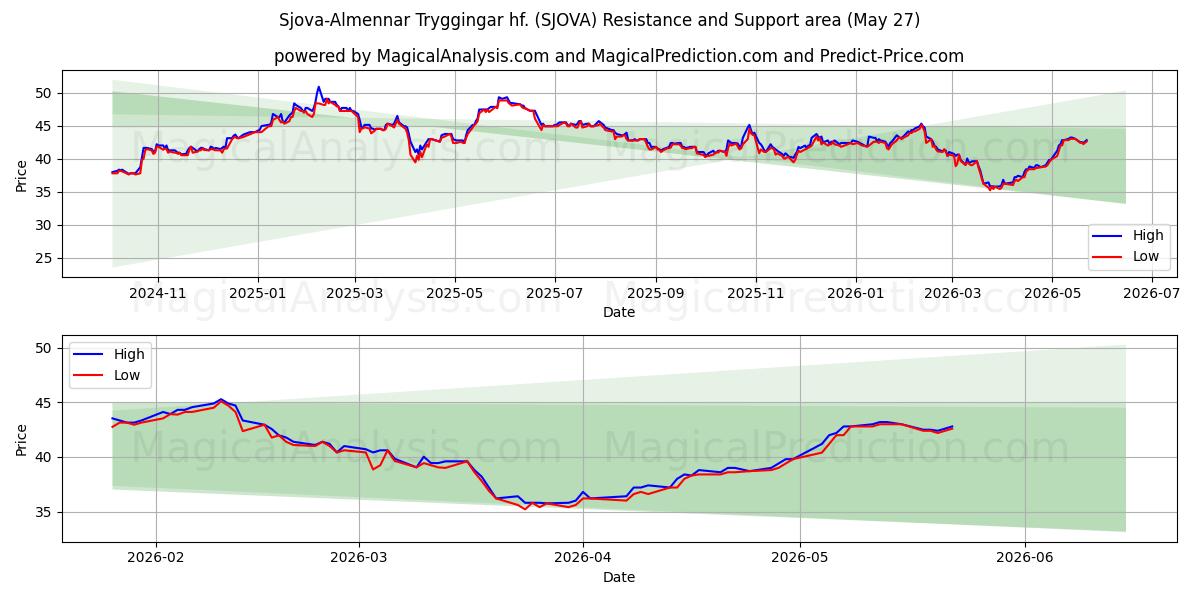This screenshot has width=1200, height=600.
Task: Select the '2025-01' date tick label
Action: tap(258, 295)
